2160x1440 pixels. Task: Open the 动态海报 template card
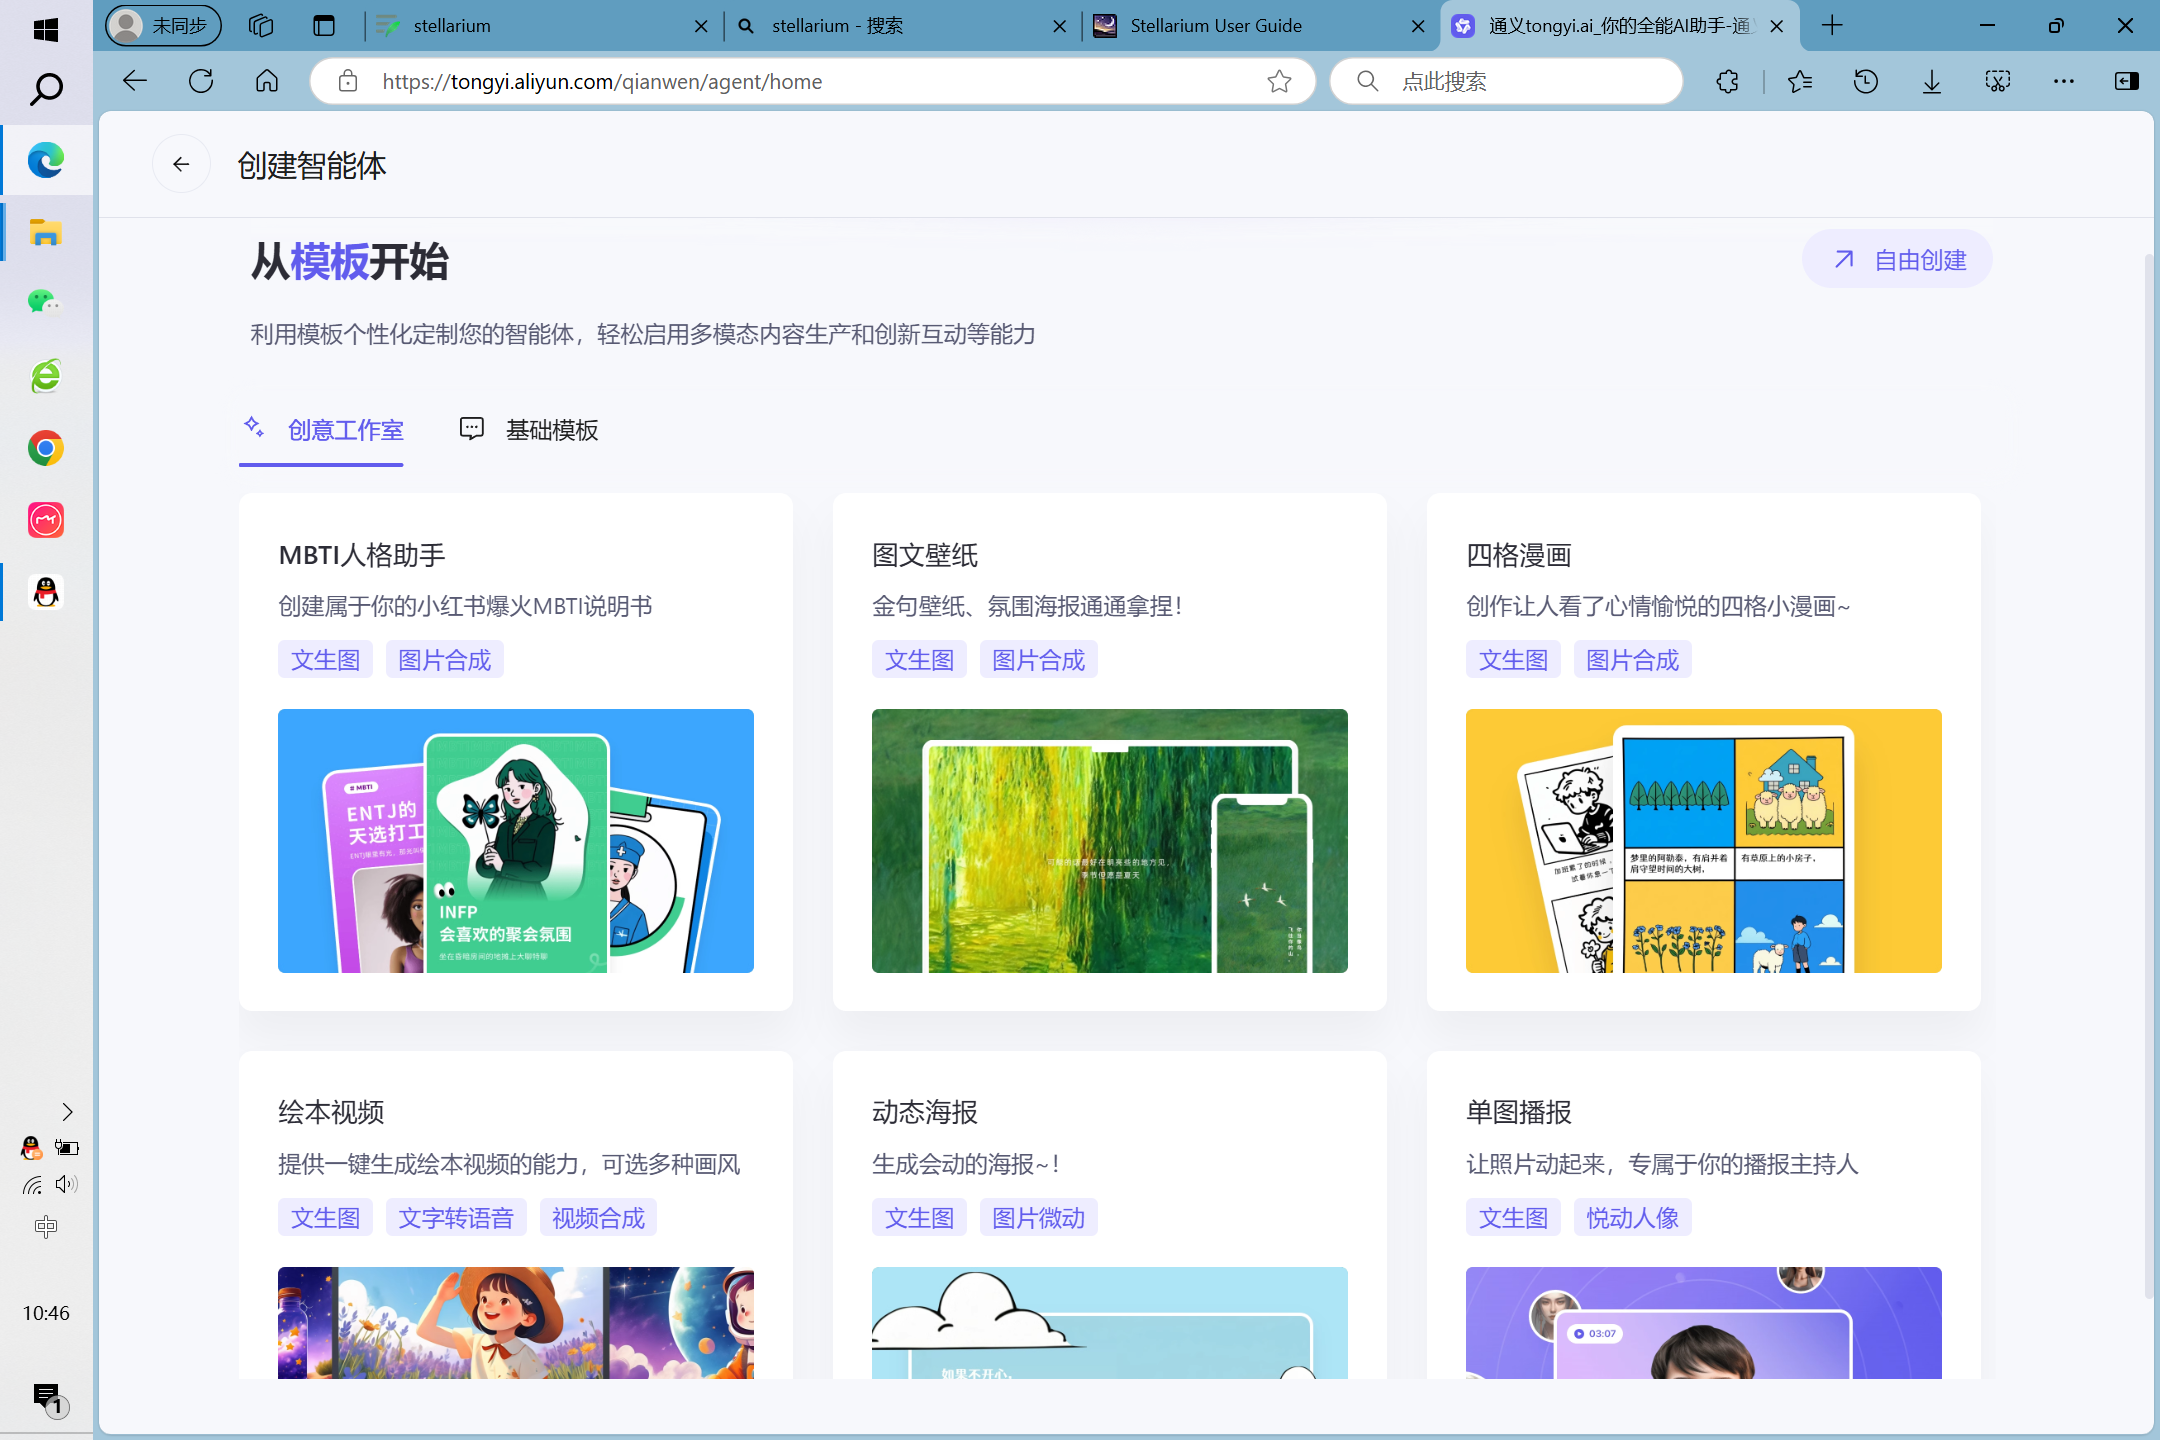coord(1110,1215)
